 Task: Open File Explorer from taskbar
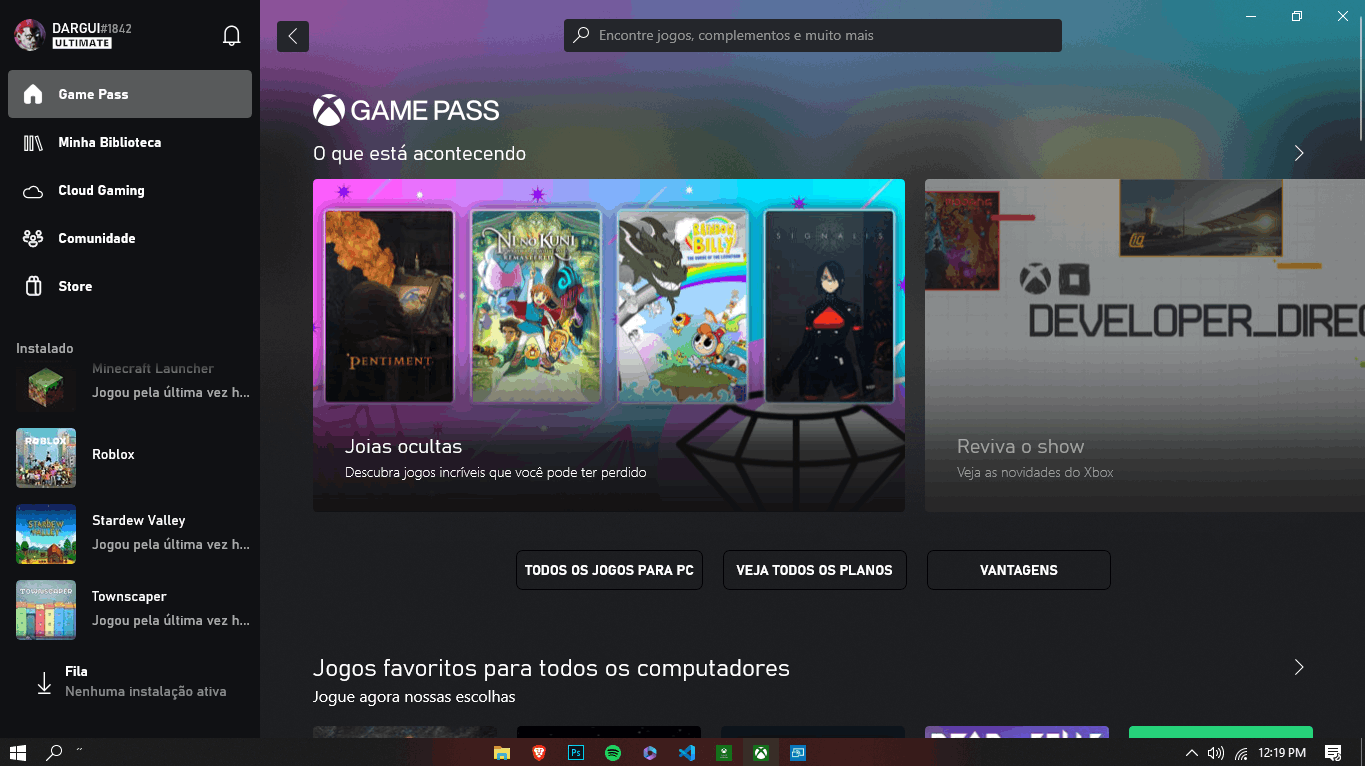tap(502, 752)
